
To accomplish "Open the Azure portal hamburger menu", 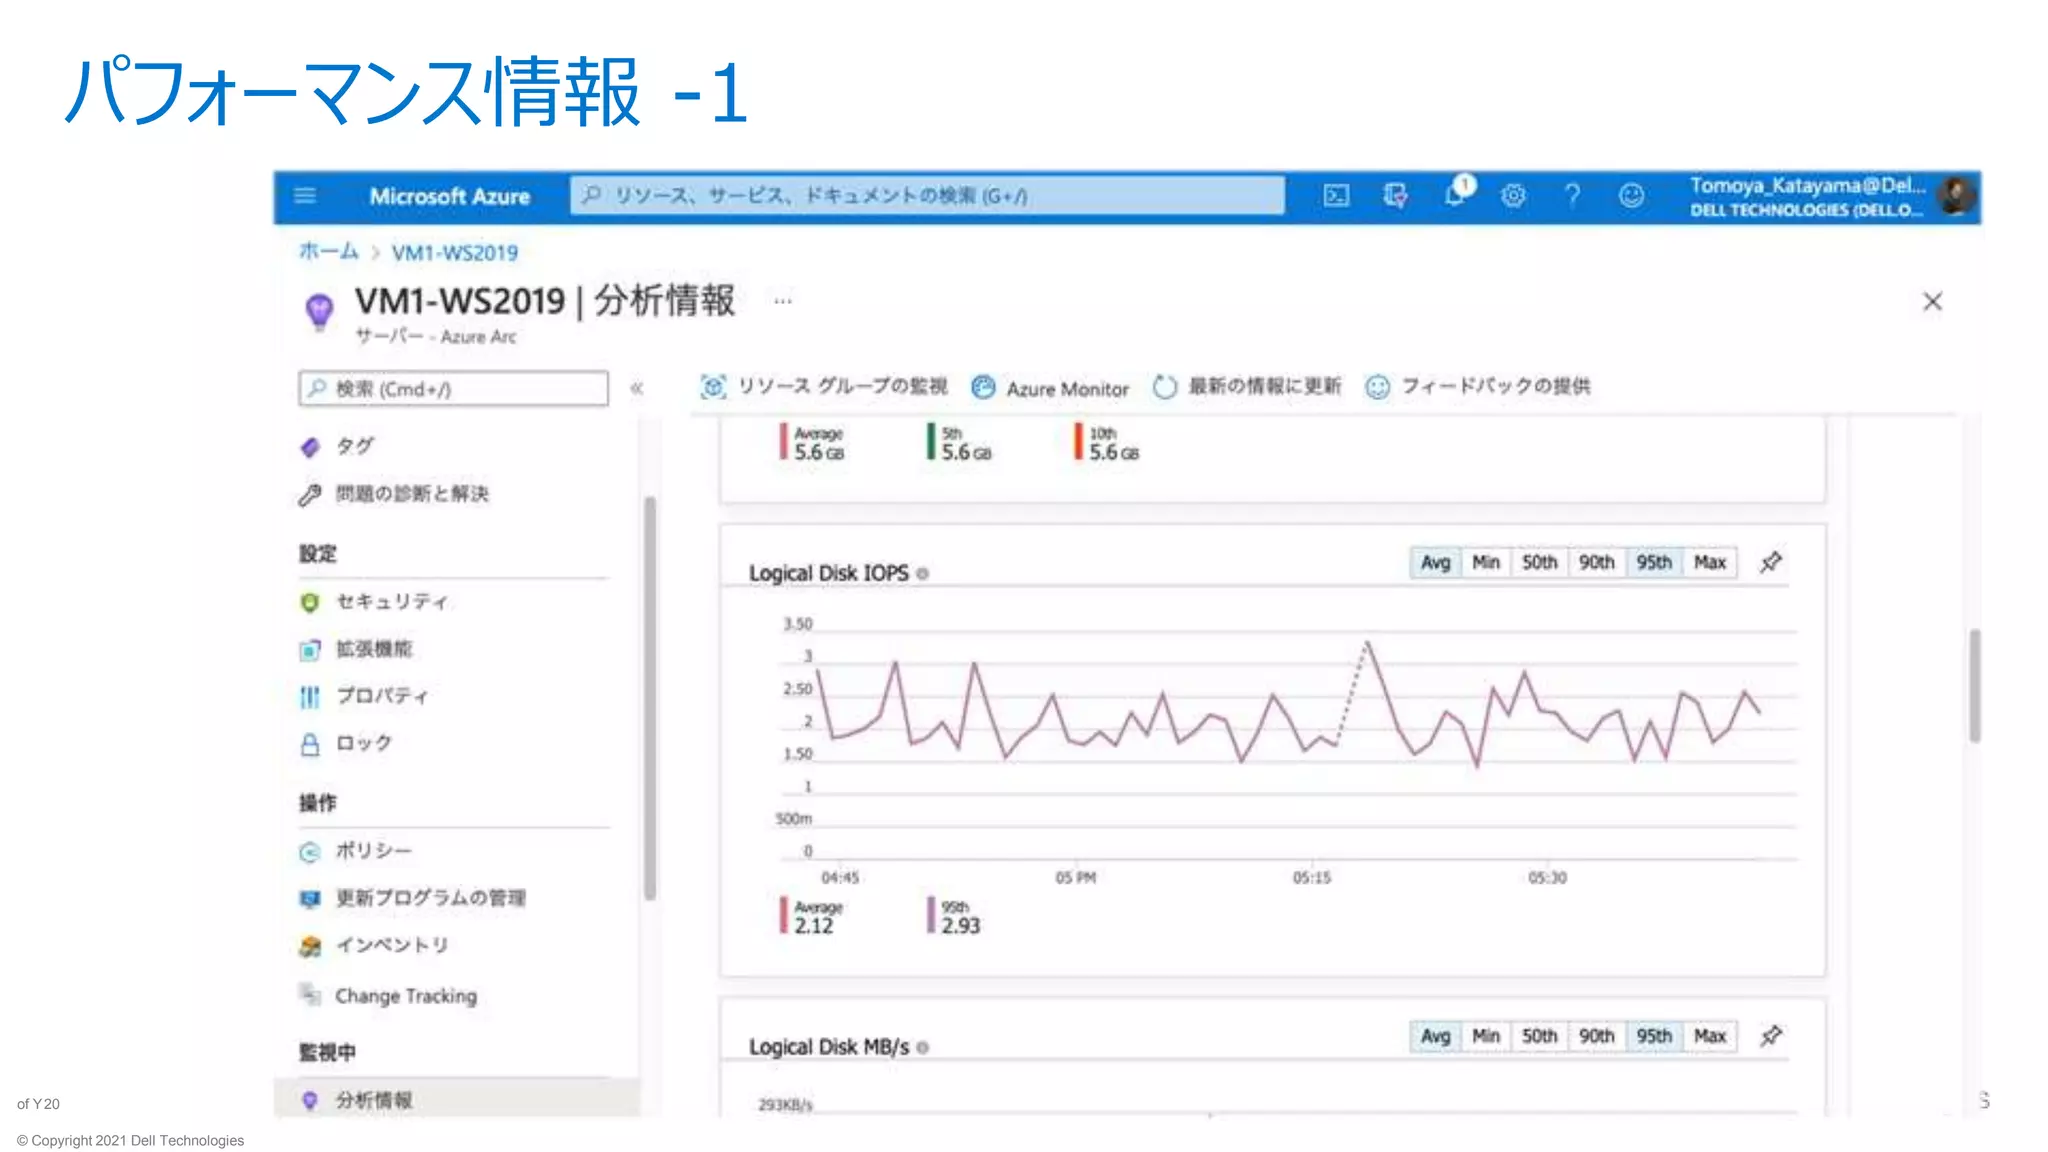I will [x=305, y=196].
